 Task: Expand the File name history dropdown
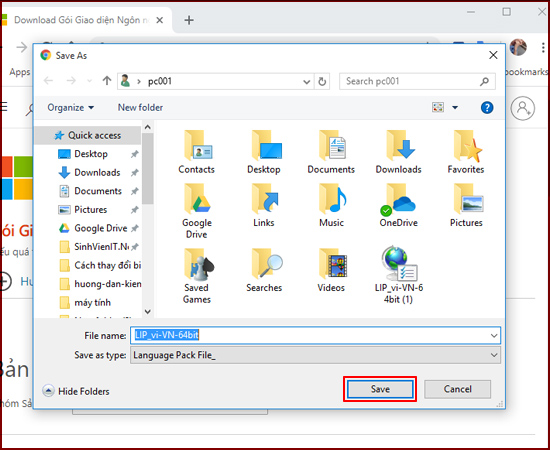click(494, 336)
